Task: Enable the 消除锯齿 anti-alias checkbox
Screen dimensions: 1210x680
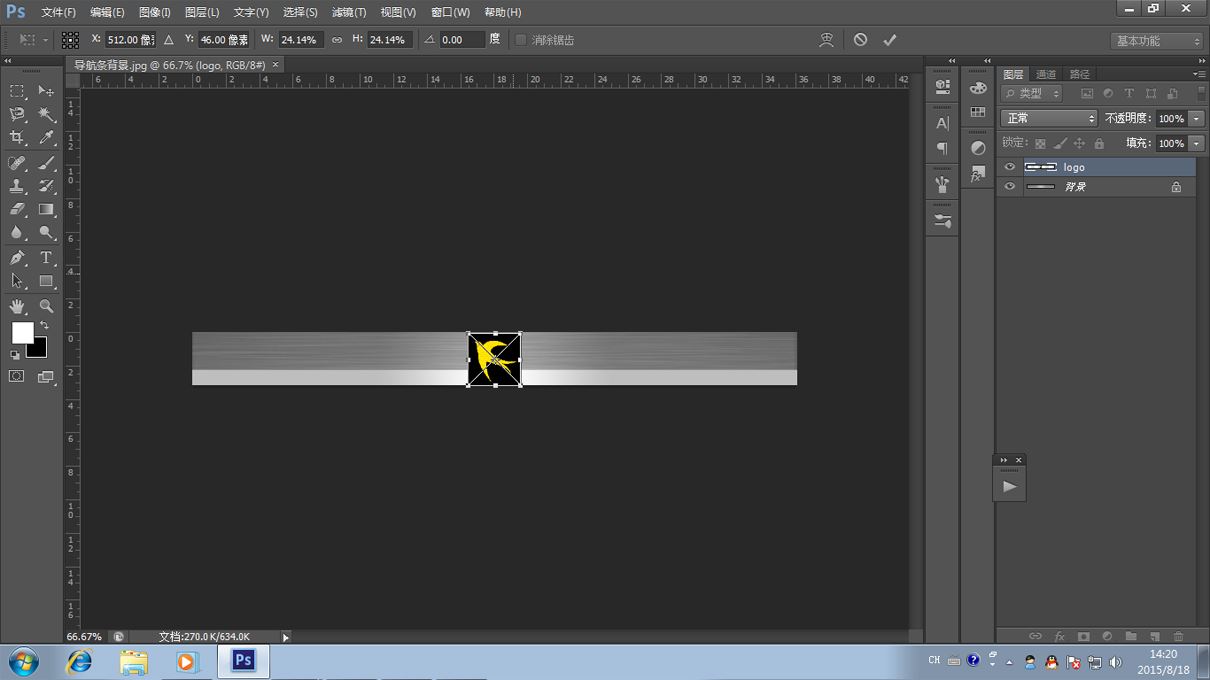Action: (520, 40)
